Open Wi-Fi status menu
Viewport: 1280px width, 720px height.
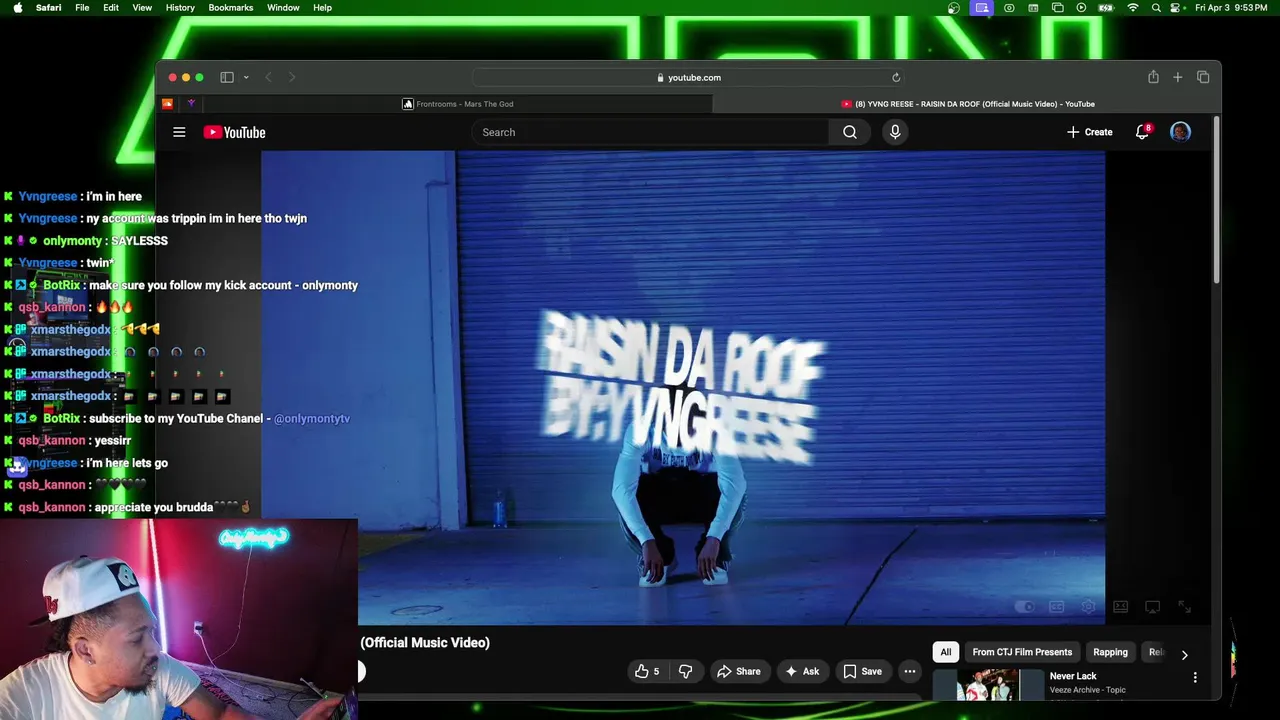coord(1132,8)
